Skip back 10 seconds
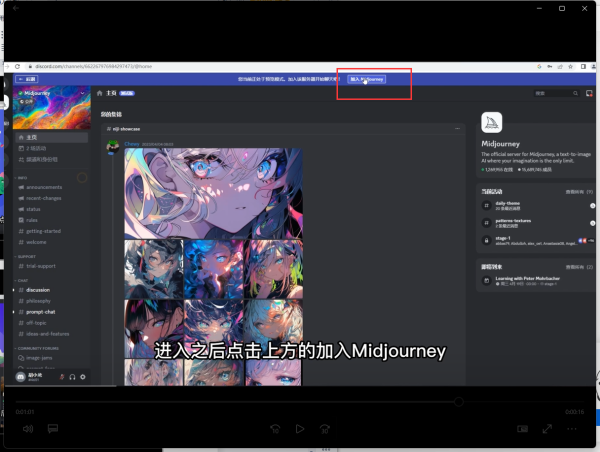Screen dimensions: 600x452 275,429
